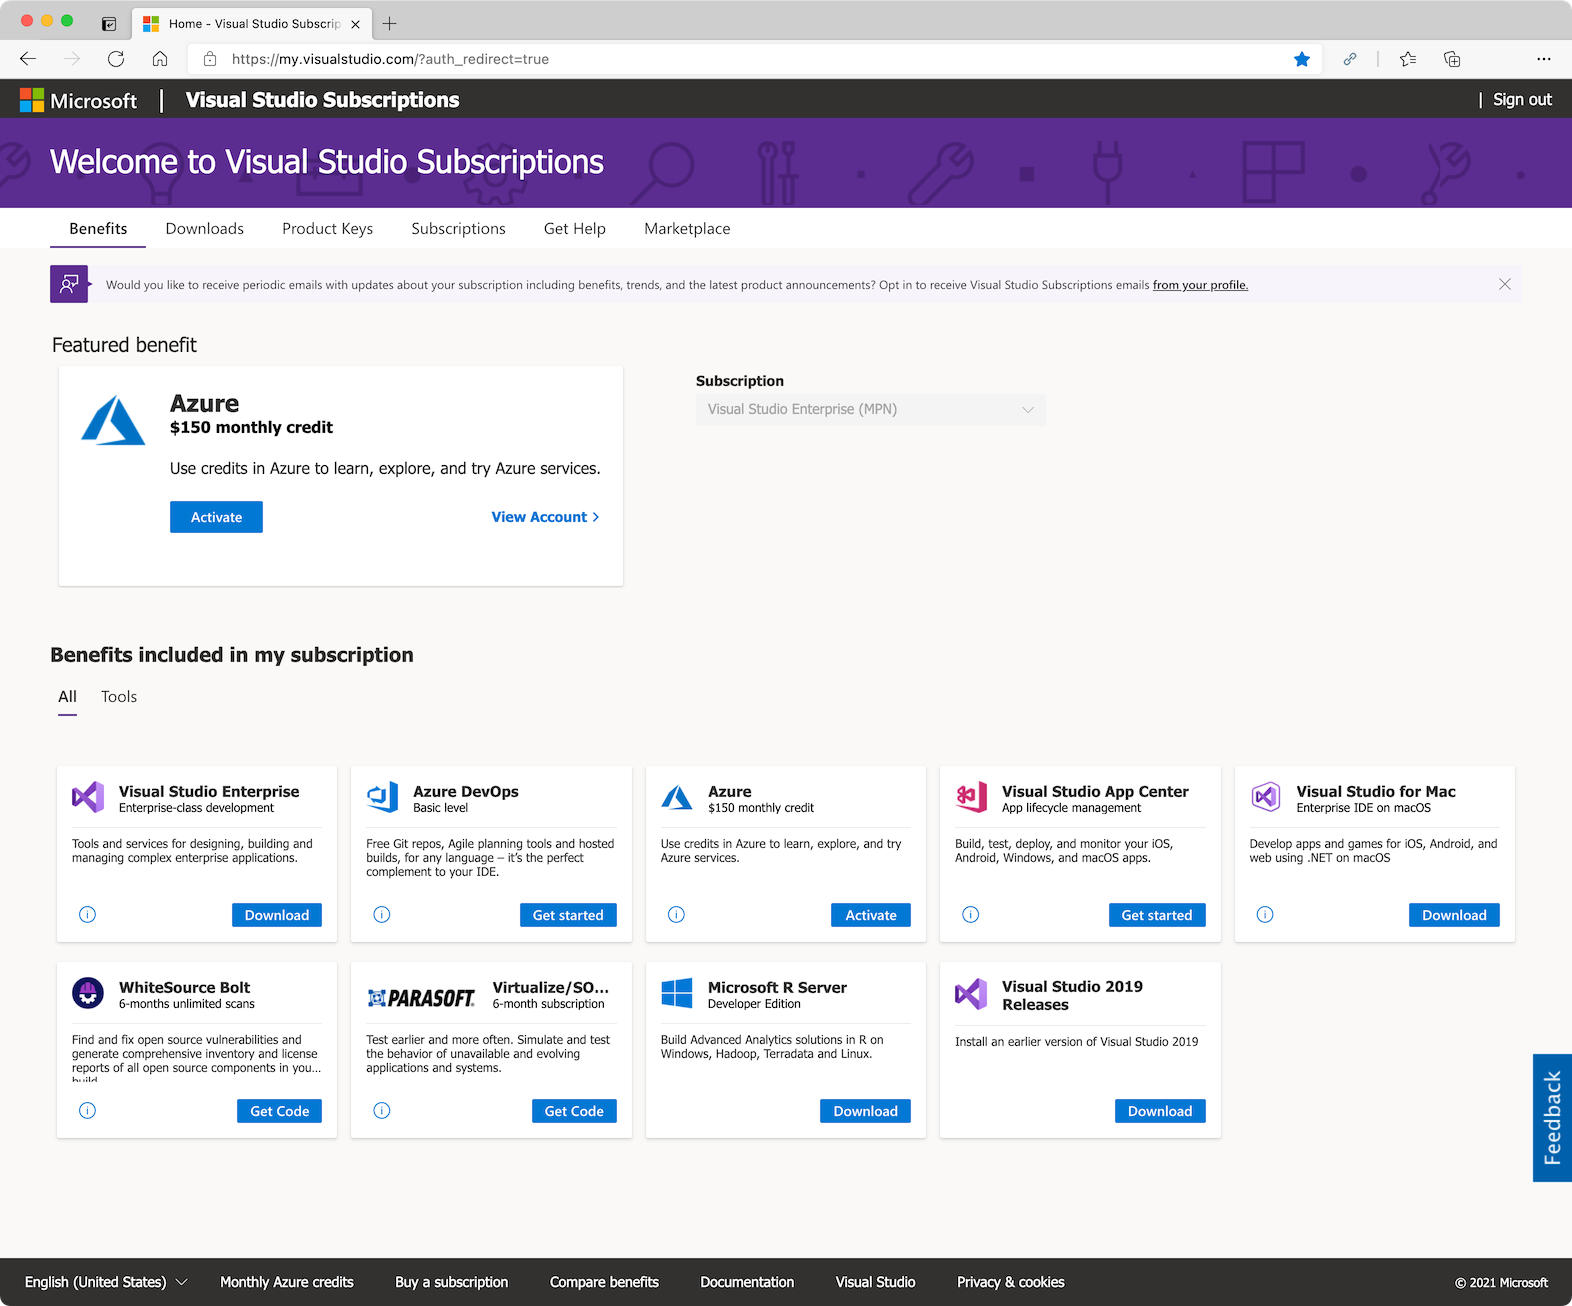Click Get Code for Parasoft Virtualize
1572x1306 pixels.
tap(574, 1111)
